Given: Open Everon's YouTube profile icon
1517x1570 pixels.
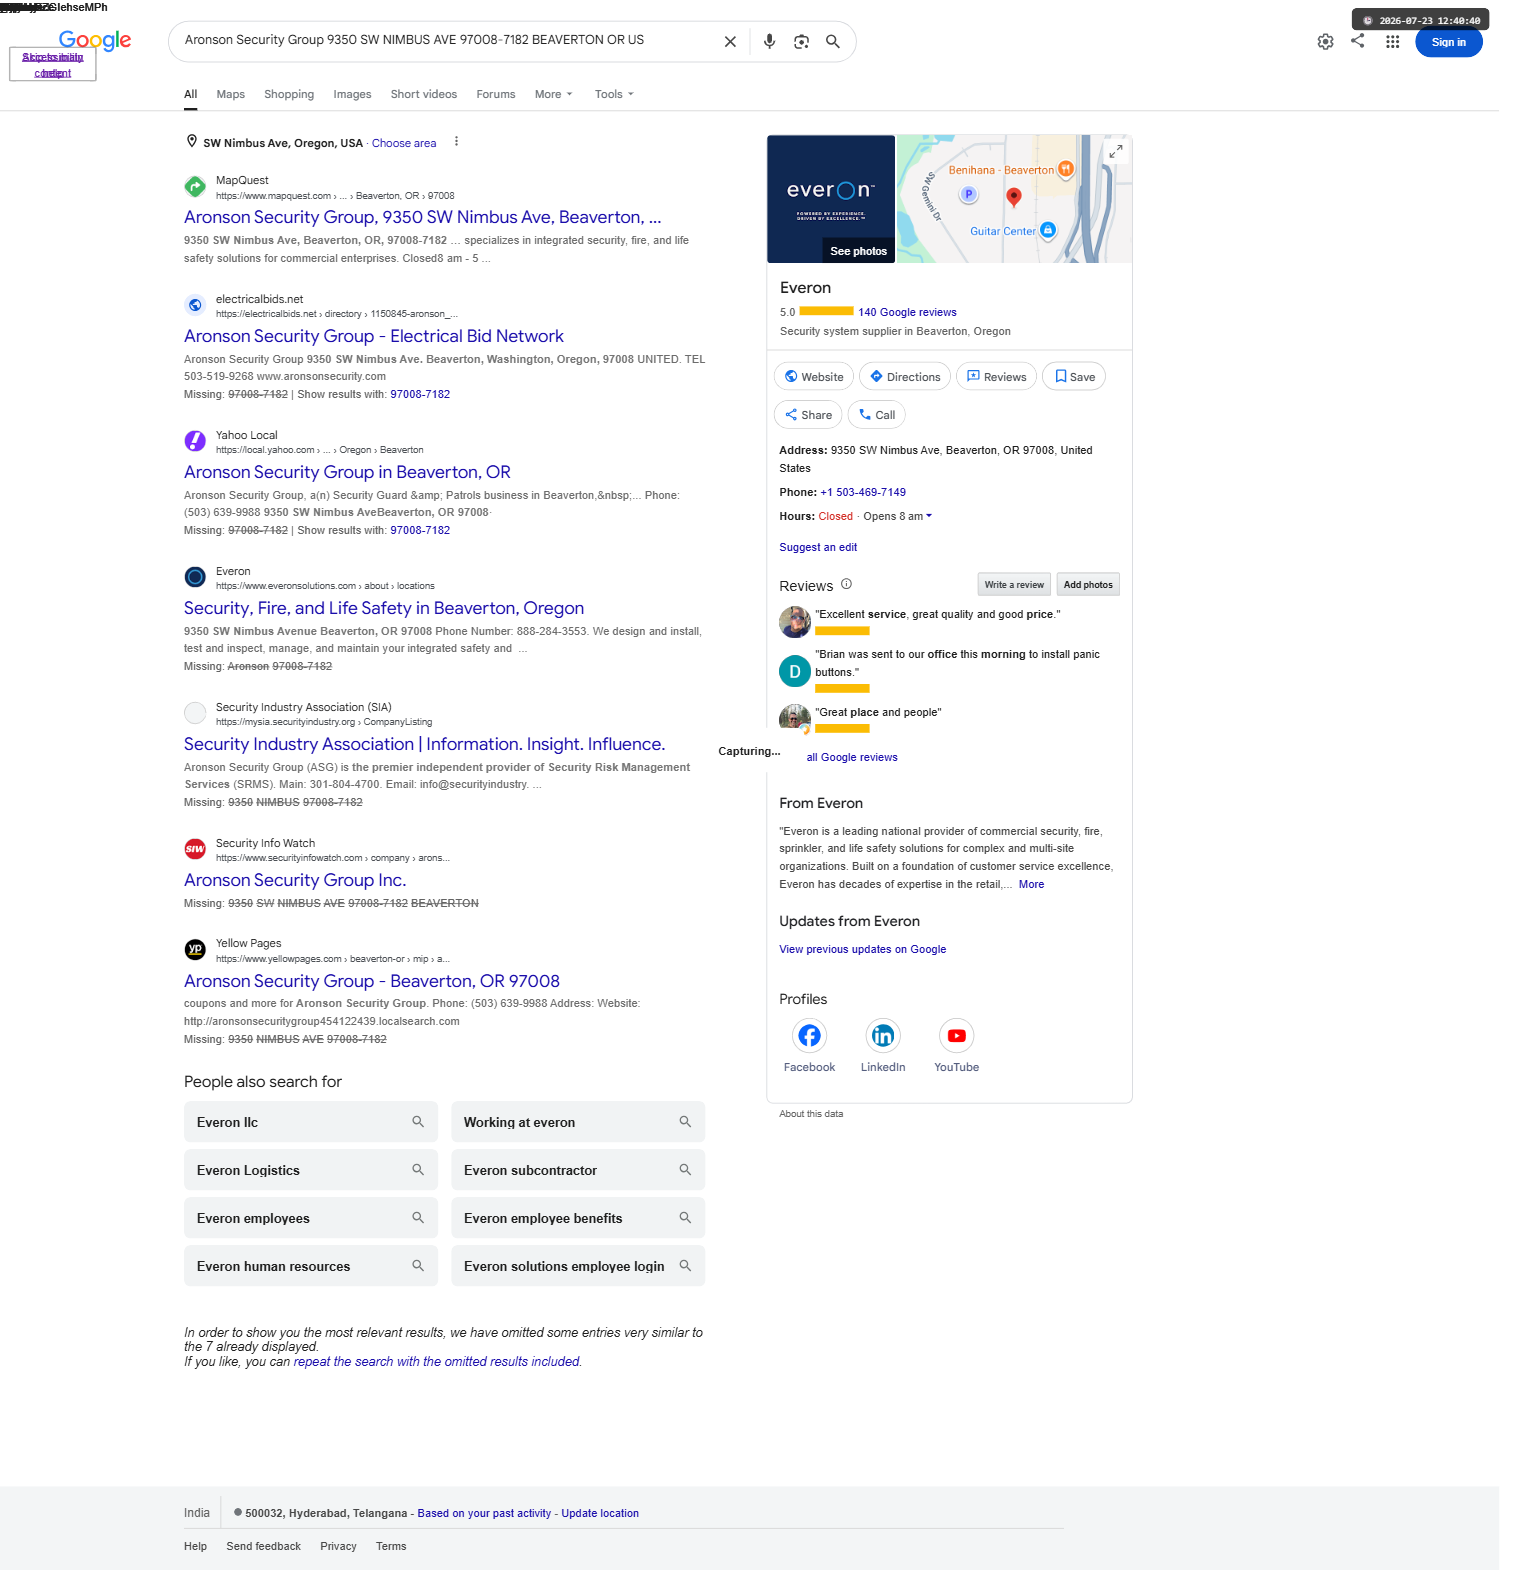Looking at the screenshot, I should point(957,1036).
